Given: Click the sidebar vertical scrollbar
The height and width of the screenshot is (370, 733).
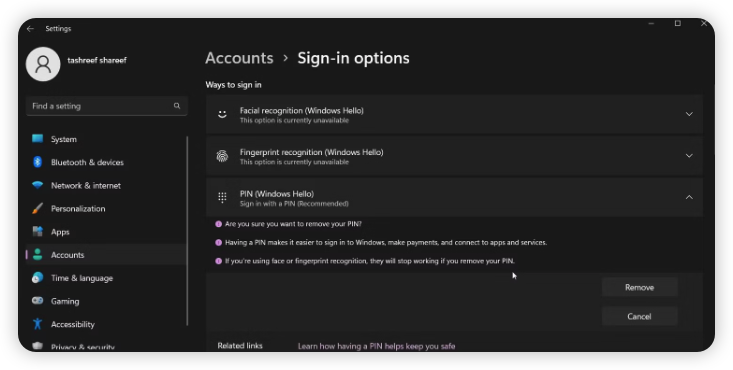Looking at the screenshot, I should tap(187, 231).
